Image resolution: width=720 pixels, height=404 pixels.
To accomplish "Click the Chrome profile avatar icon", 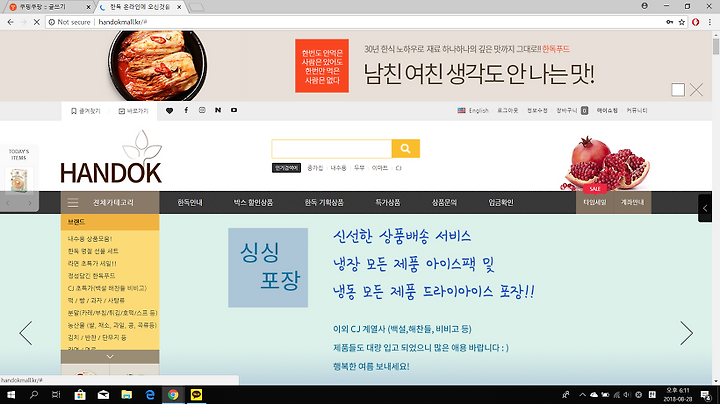I will [x=645, y=6].
